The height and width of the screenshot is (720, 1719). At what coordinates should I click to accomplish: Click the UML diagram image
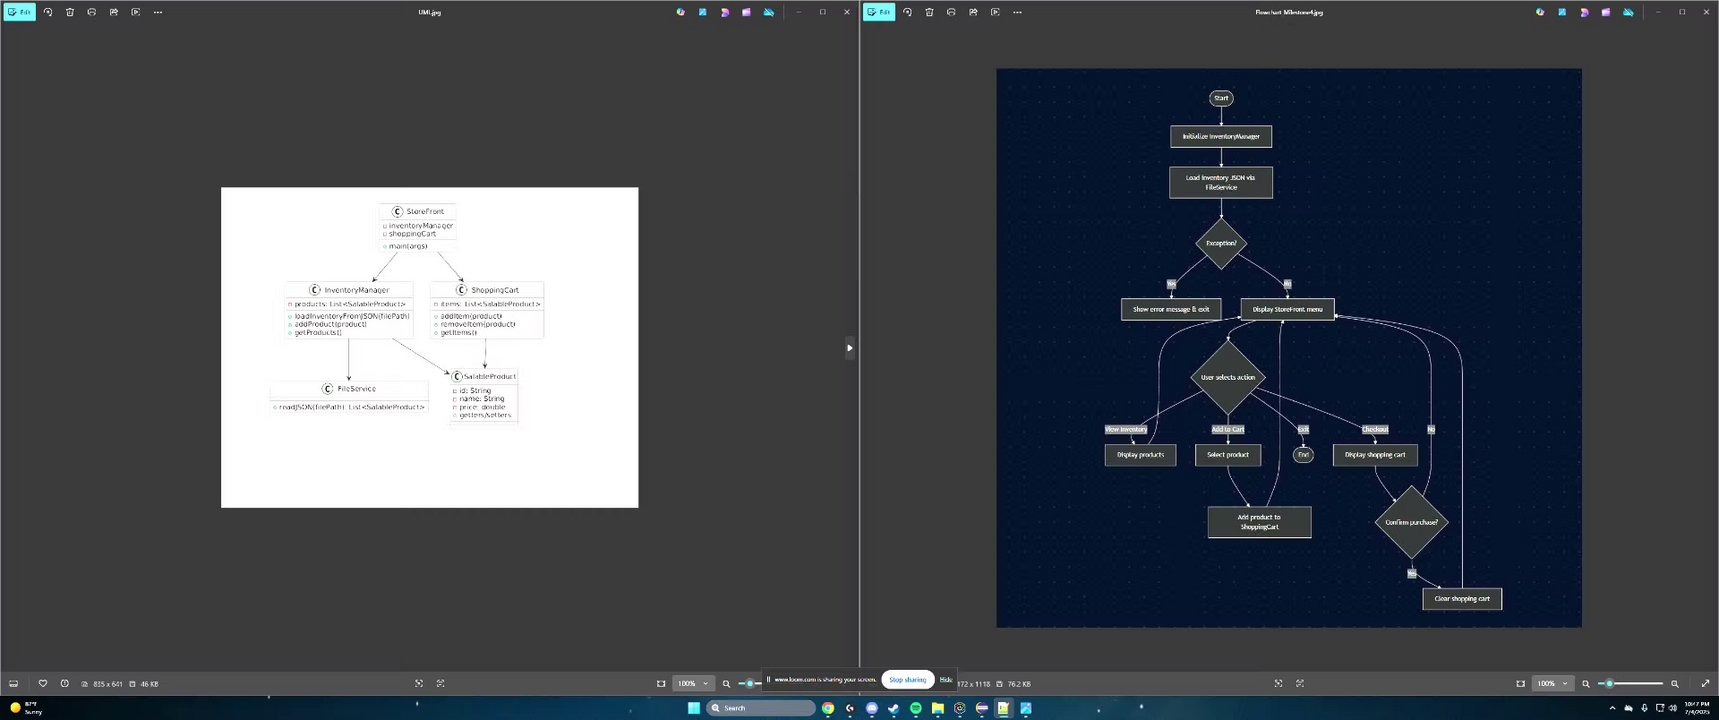[430, 347]
